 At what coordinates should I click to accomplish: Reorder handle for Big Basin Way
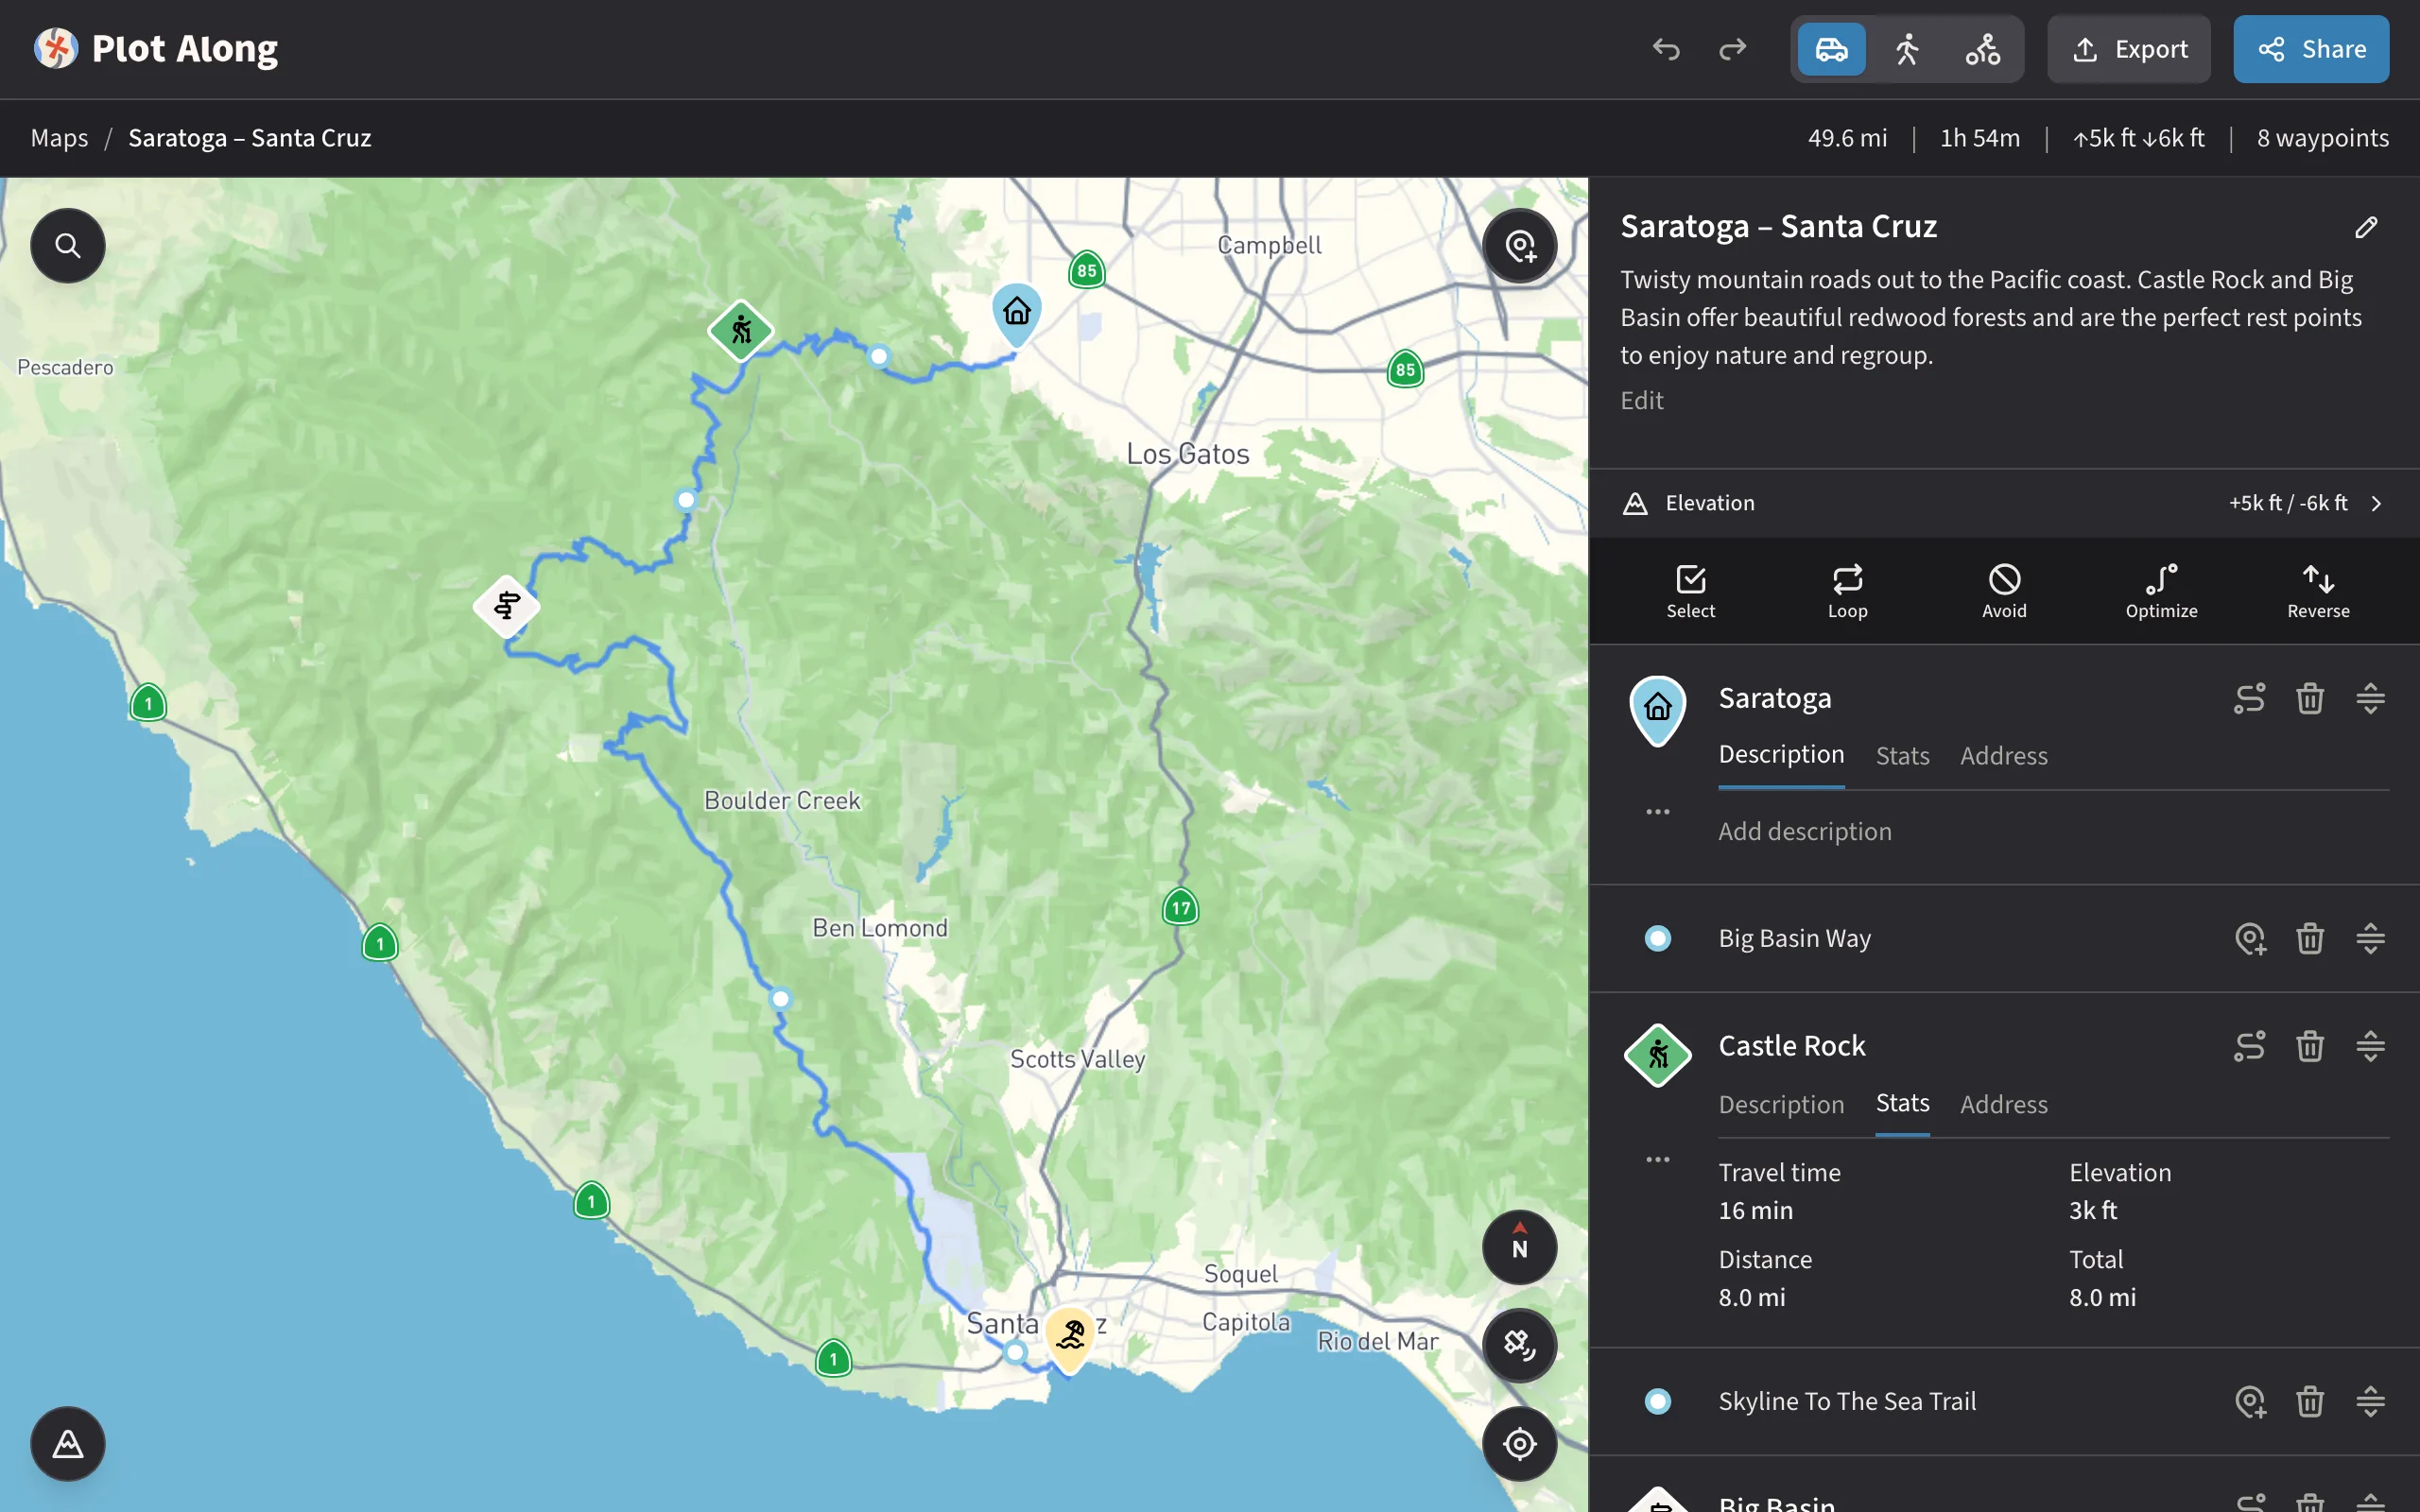click(x=2370, y=939)
